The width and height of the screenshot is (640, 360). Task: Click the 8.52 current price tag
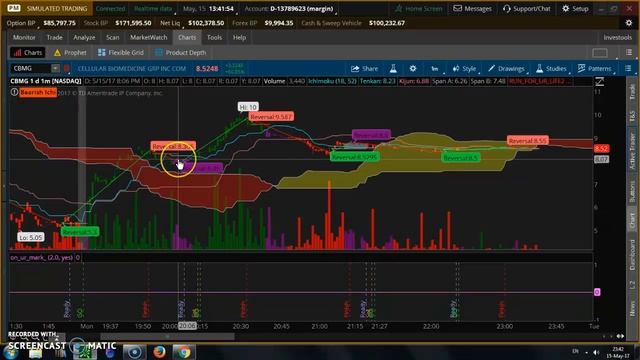[601, 149]
